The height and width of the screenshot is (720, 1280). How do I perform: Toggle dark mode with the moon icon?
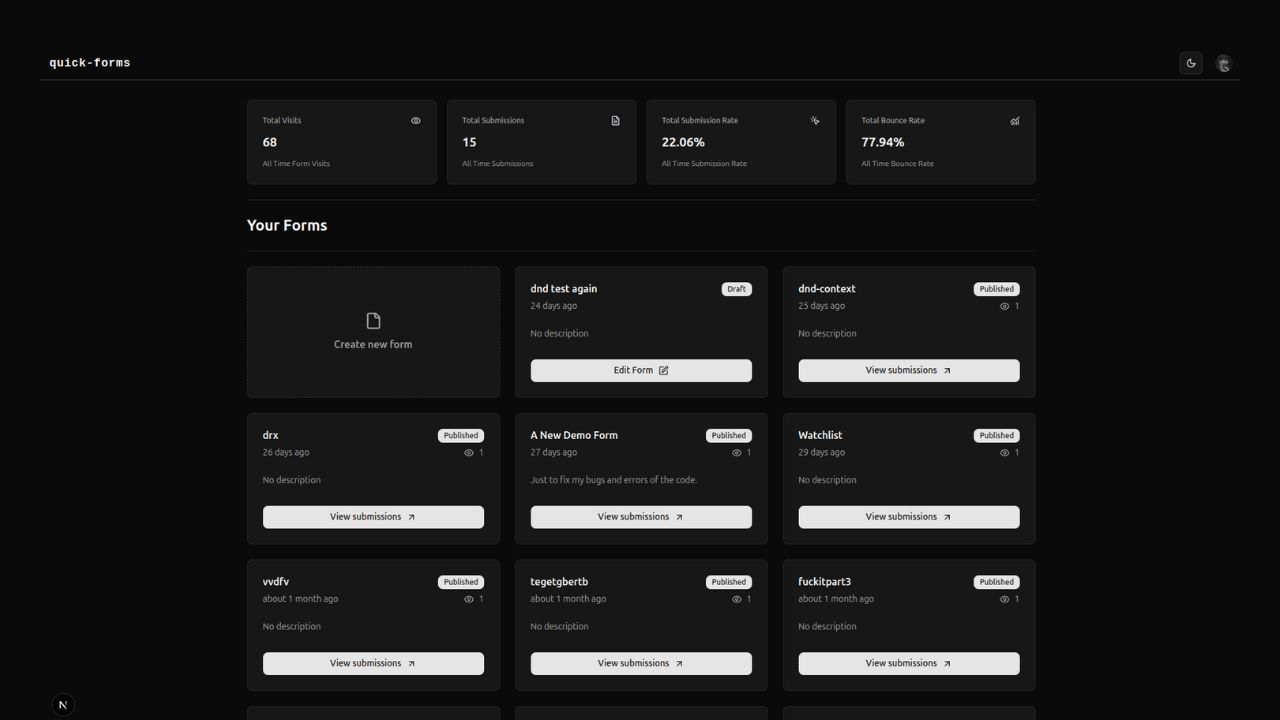click(x=1191, y=63)
